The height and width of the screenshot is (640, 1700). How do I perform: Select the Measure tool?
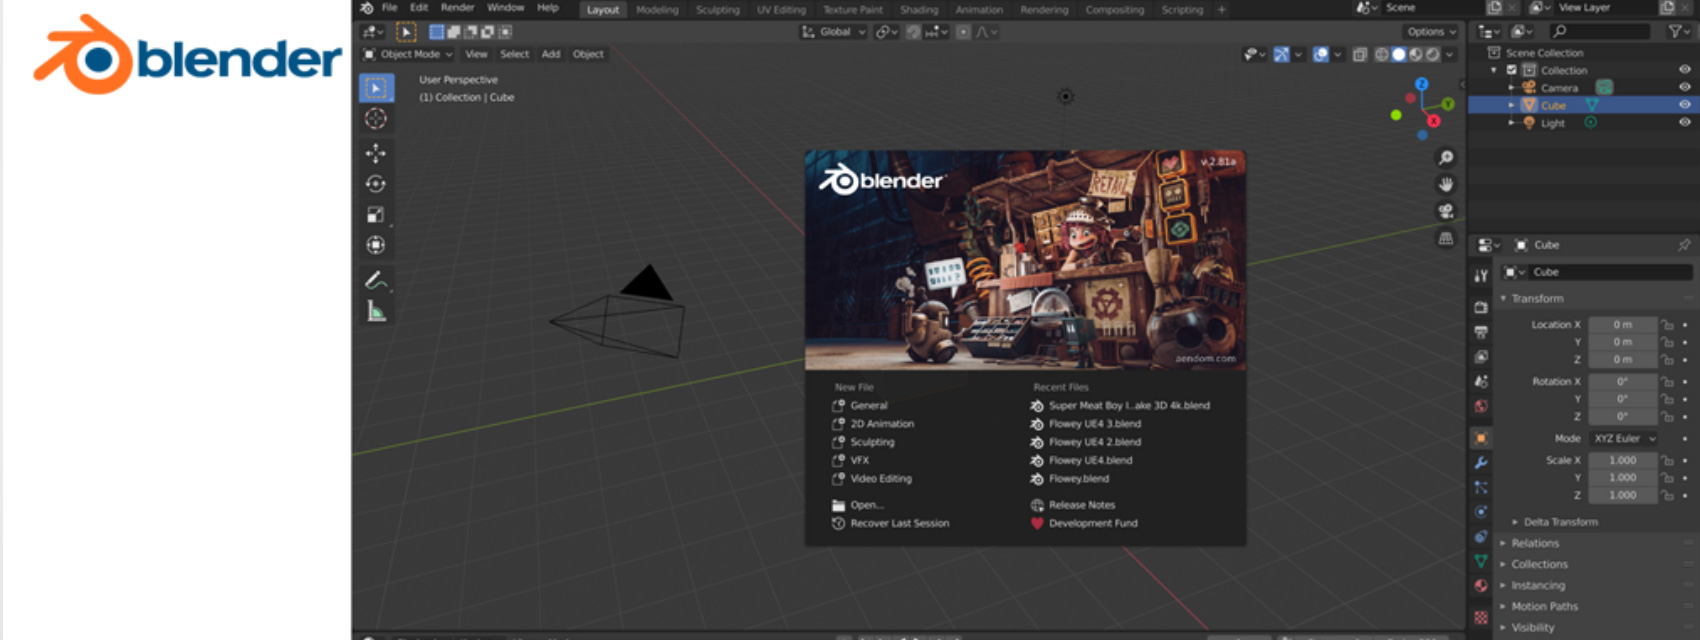(x=376, y=312)
